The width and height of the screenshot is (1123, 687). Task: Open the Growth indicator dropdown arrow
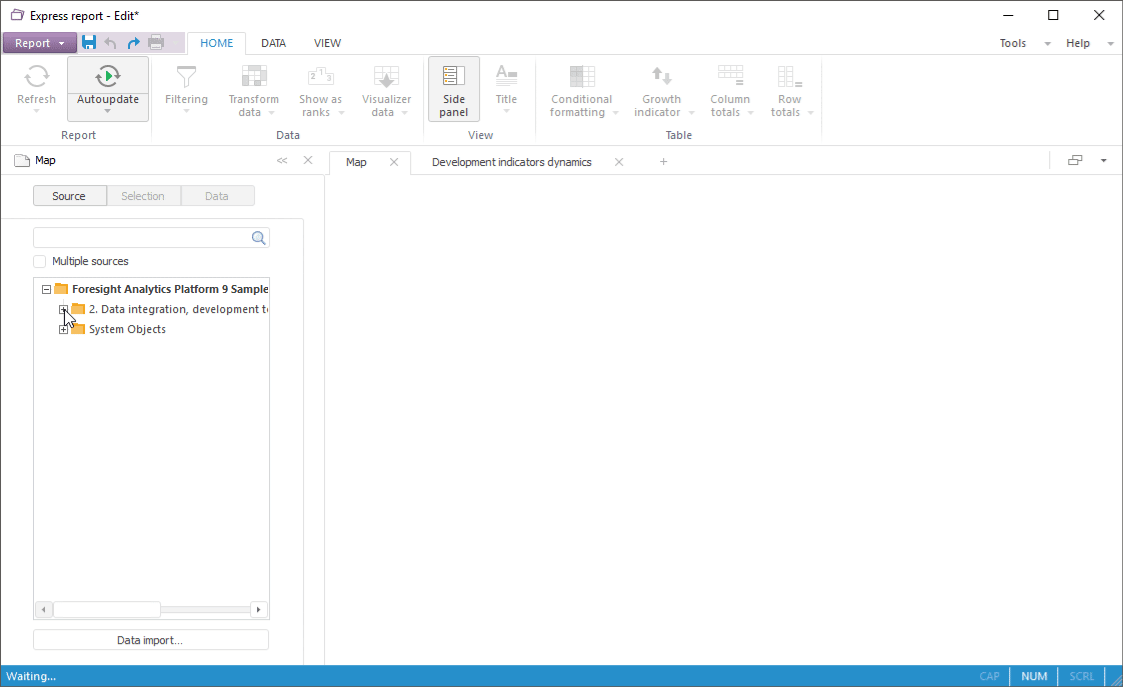691,112
